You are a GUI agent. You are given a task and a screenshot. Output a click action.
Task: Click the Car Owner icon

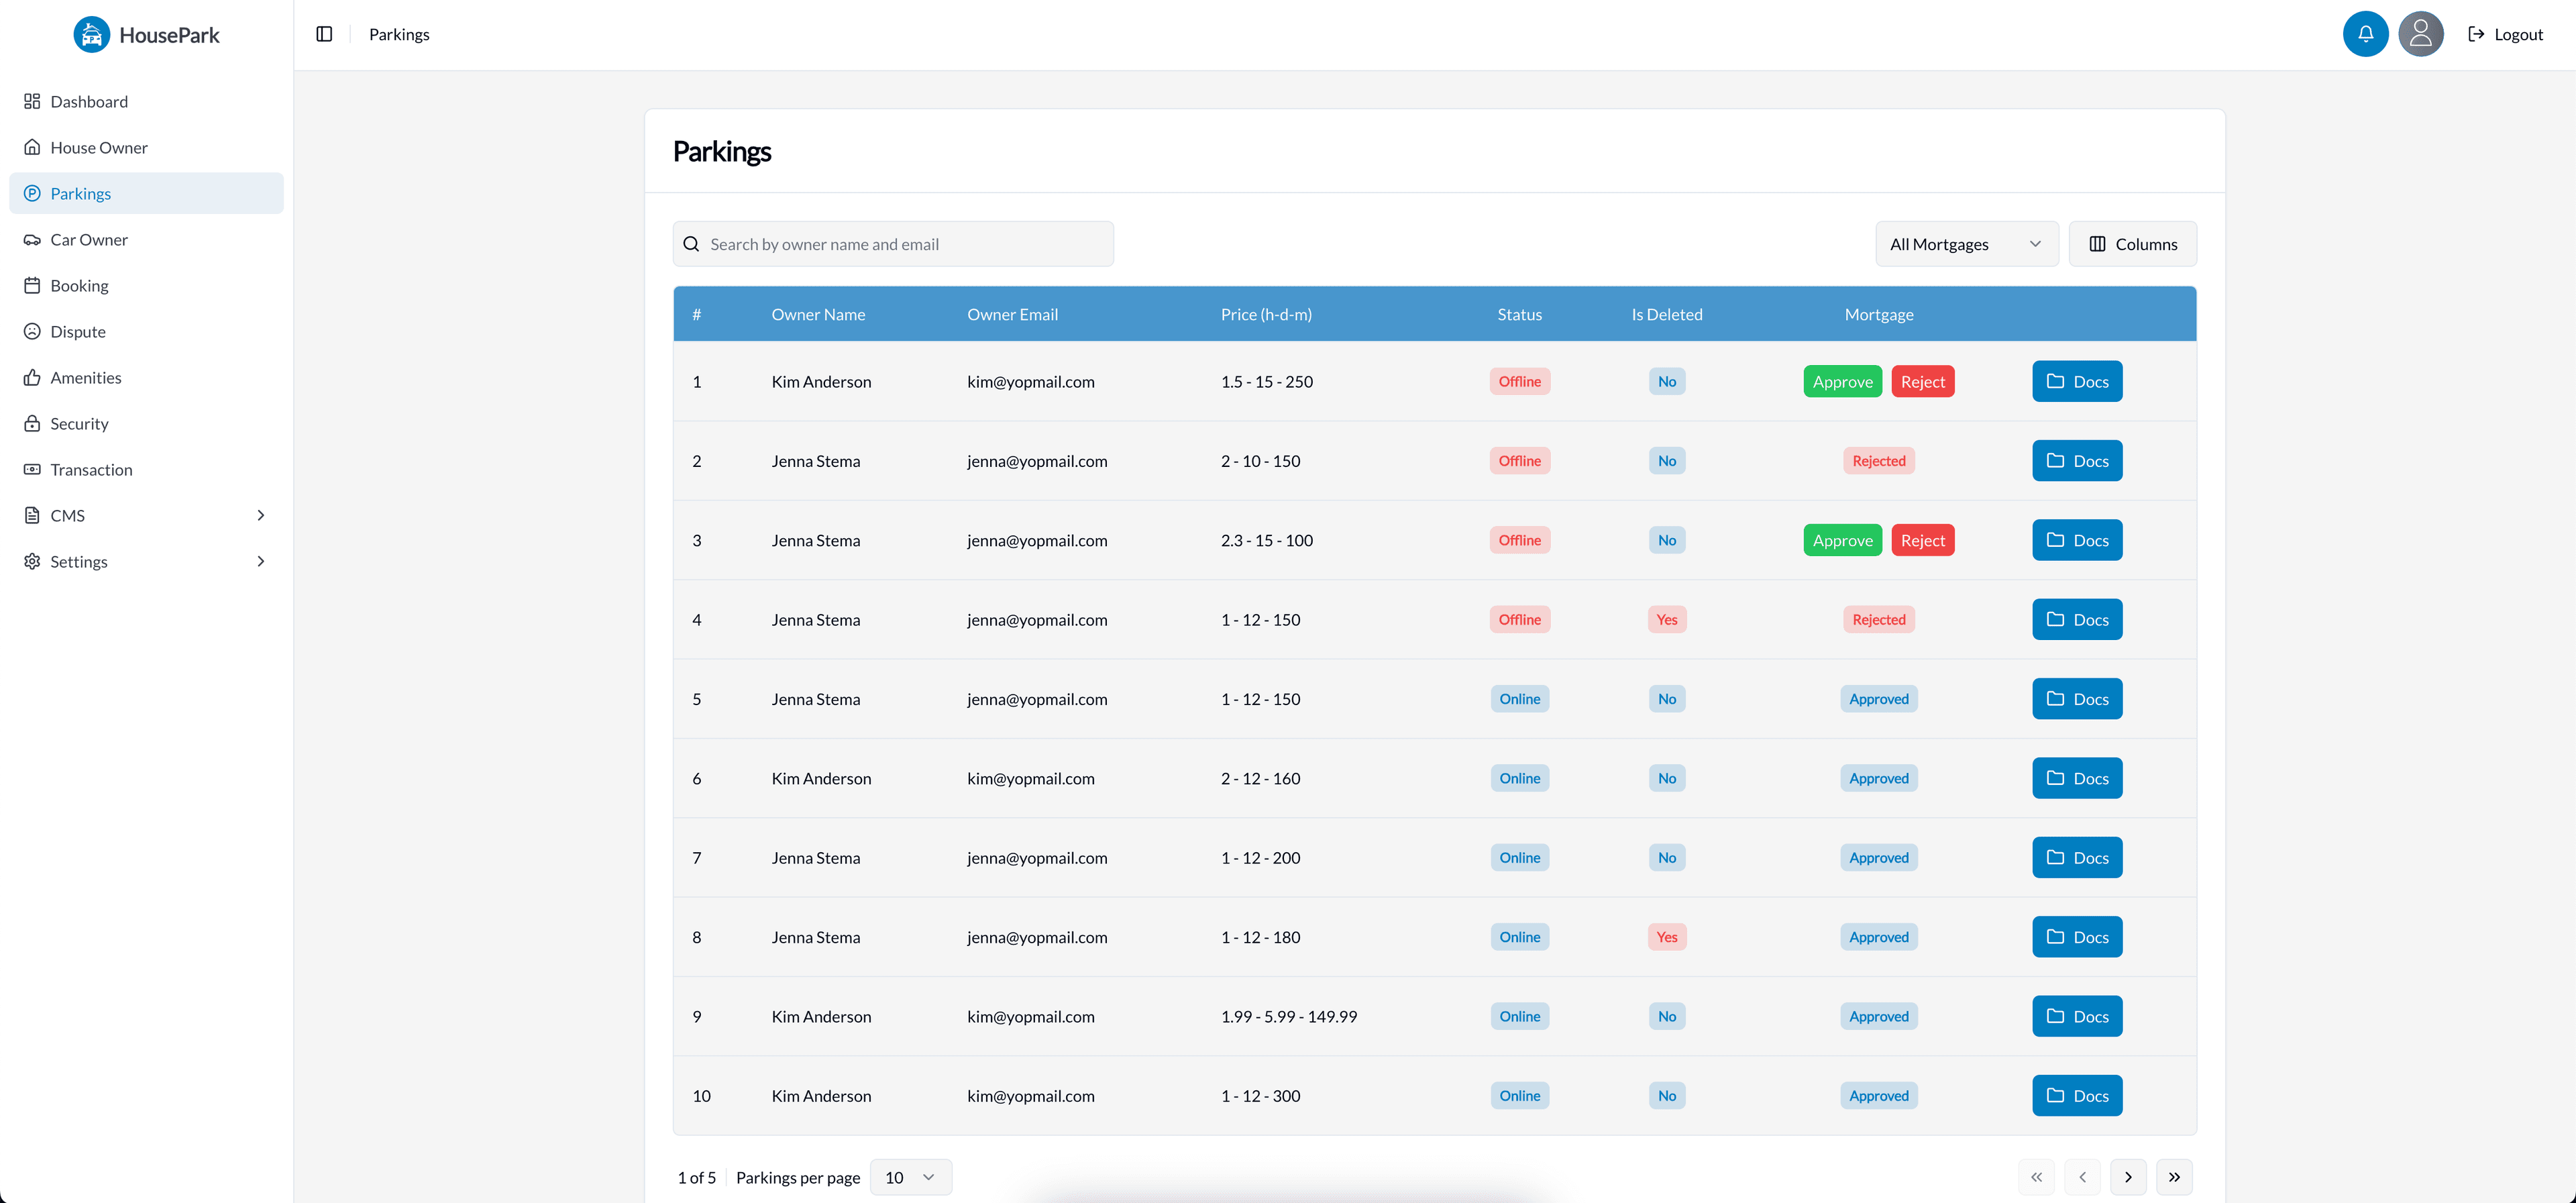click(x=31, y=239)
